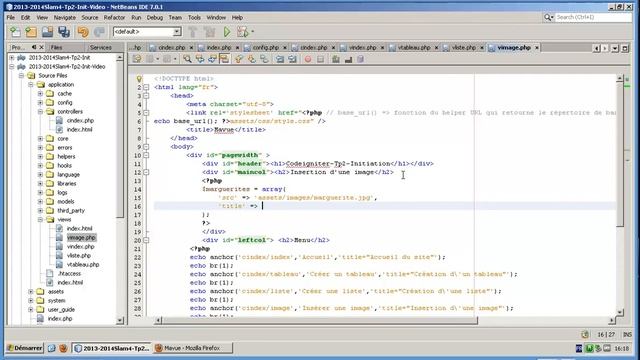
Task: Switch to the vtableau.php editor tab
Action: (x=413, y=48)
